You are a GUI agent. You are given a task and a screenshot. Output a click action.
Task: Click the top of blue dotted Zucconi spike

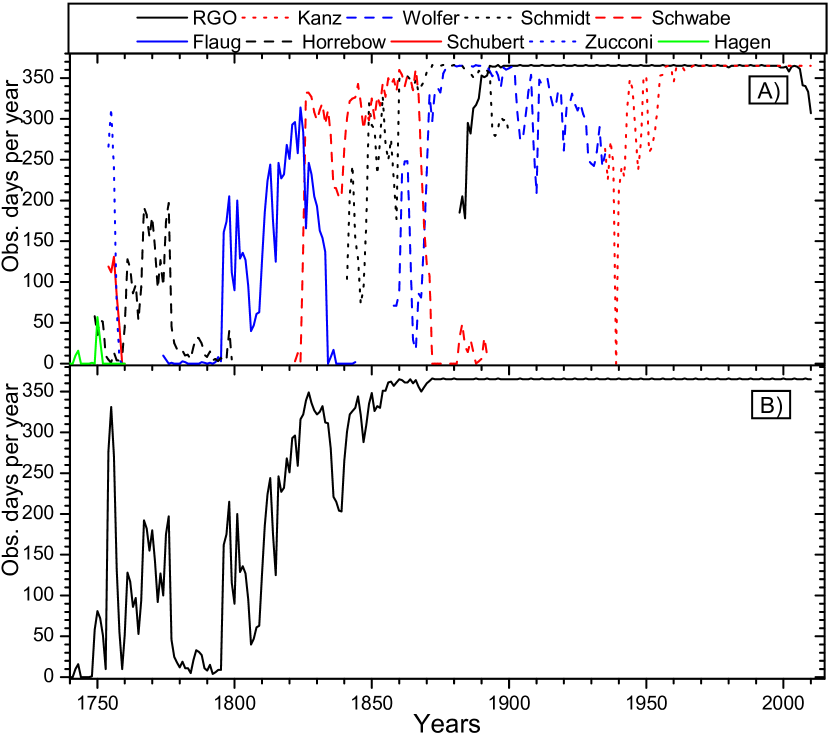[111, 113]
